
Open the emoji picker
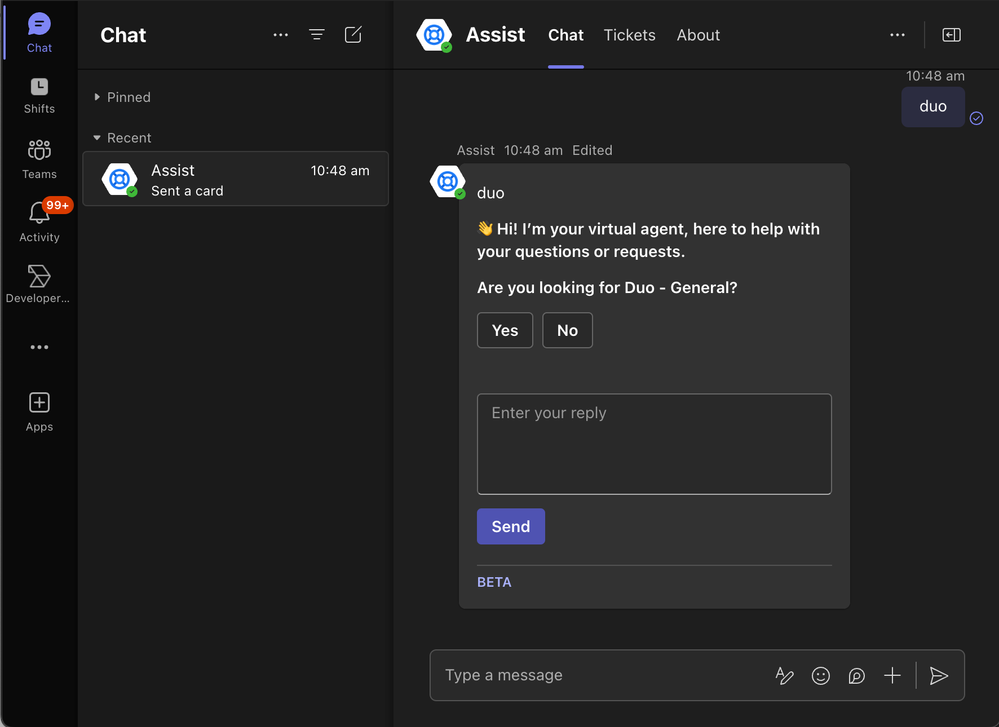click(821, 675)
